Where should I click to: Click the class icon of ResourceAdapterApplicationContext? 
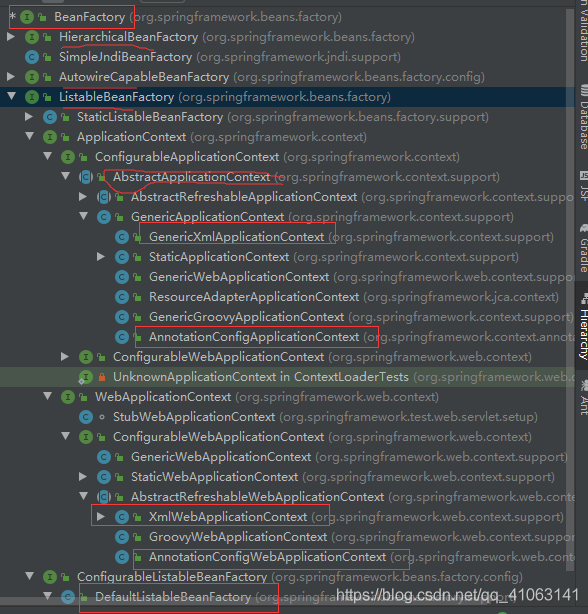coord(122,296)
